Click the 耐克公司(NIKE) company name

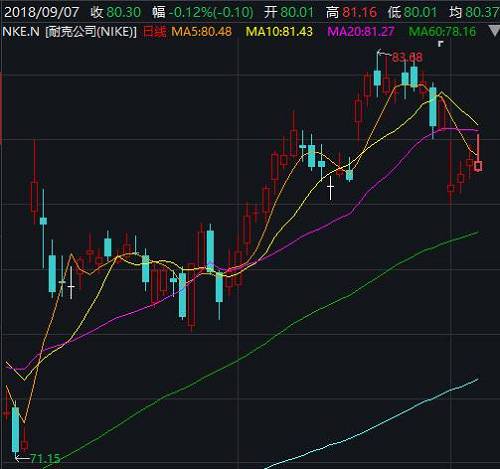click(91, 32)
